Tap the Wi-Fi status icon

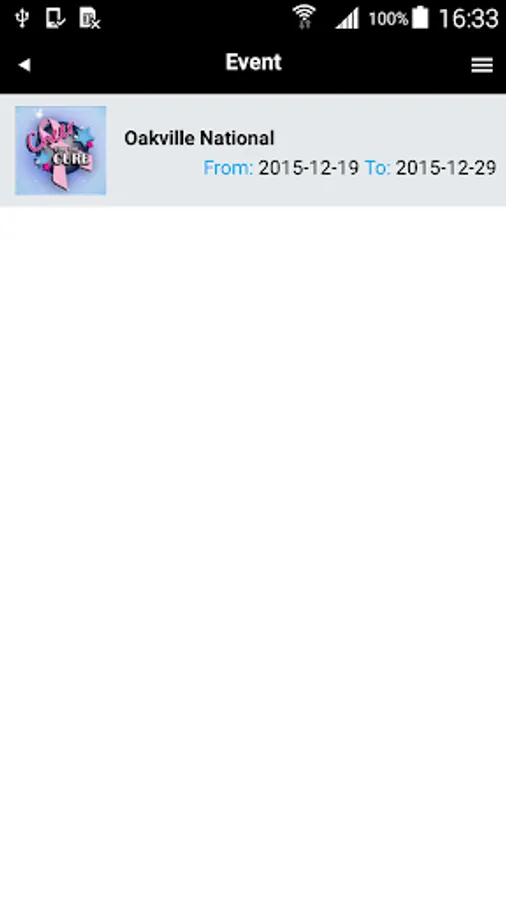(304, 17)
